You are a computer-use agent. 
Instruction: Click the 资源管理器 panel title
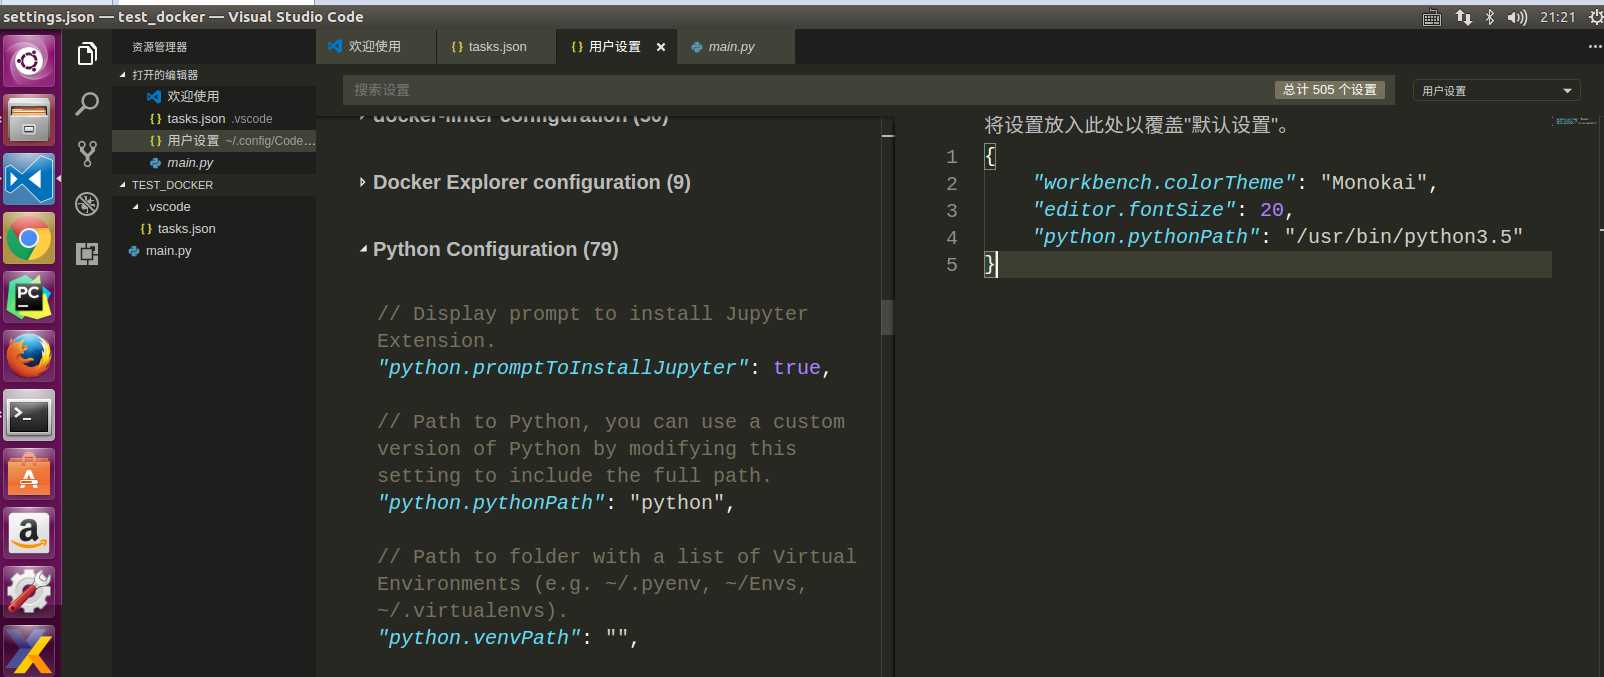point(160,47)
